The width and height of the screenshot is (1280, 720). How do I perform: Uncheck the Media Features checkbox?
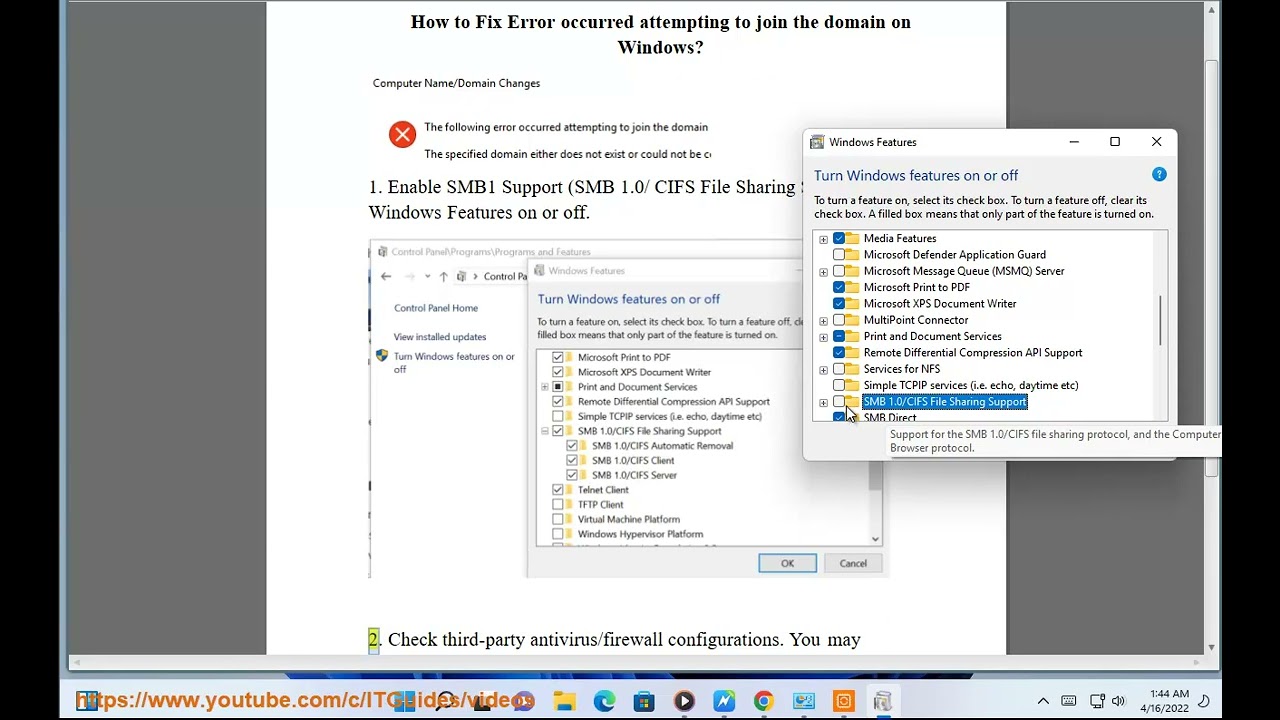(x=839, y=238)
